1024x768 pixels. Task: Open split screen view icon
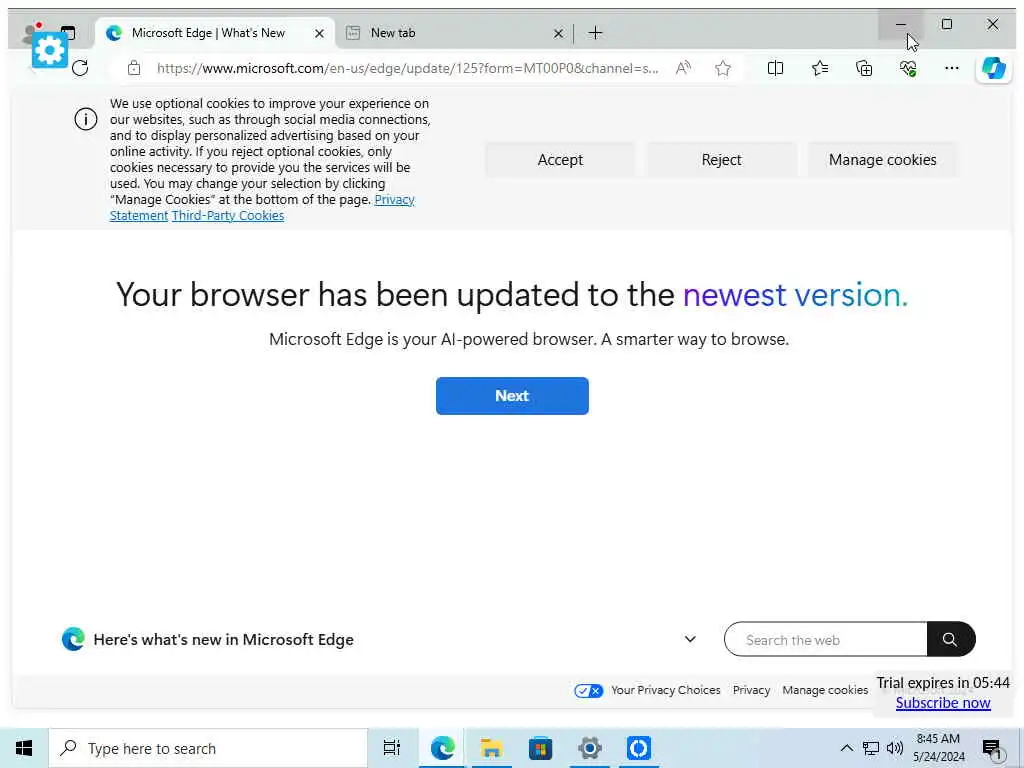[x=775, y=68]
